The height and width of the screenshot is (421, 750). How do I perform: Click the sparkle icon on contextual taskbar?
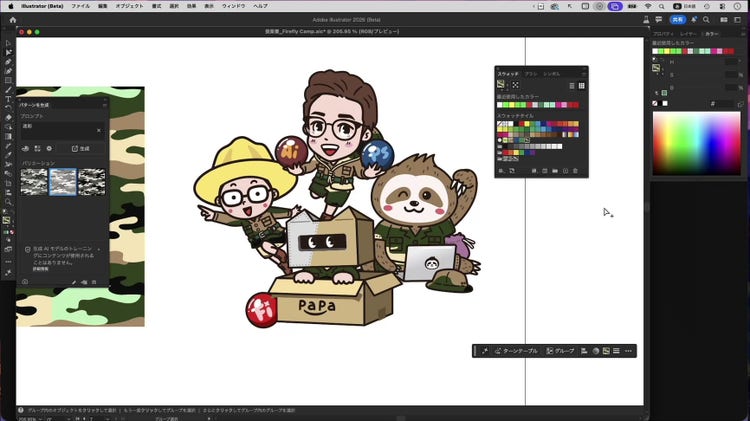point(486,351)
